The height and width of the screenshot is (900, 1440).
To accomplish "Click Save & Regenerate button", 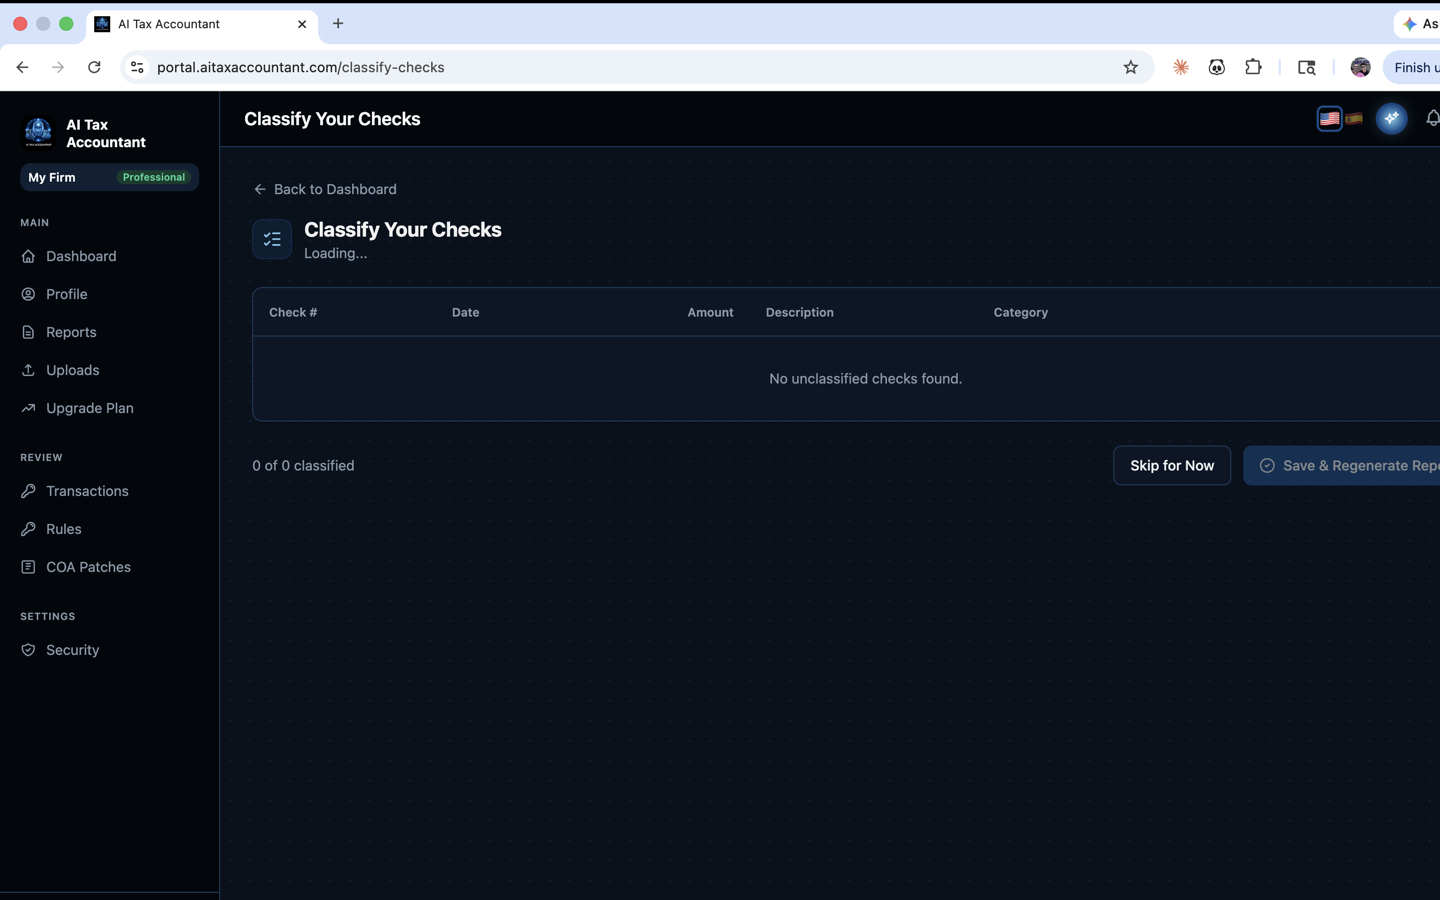I will pyautogui.click(x=1342, y=465).
